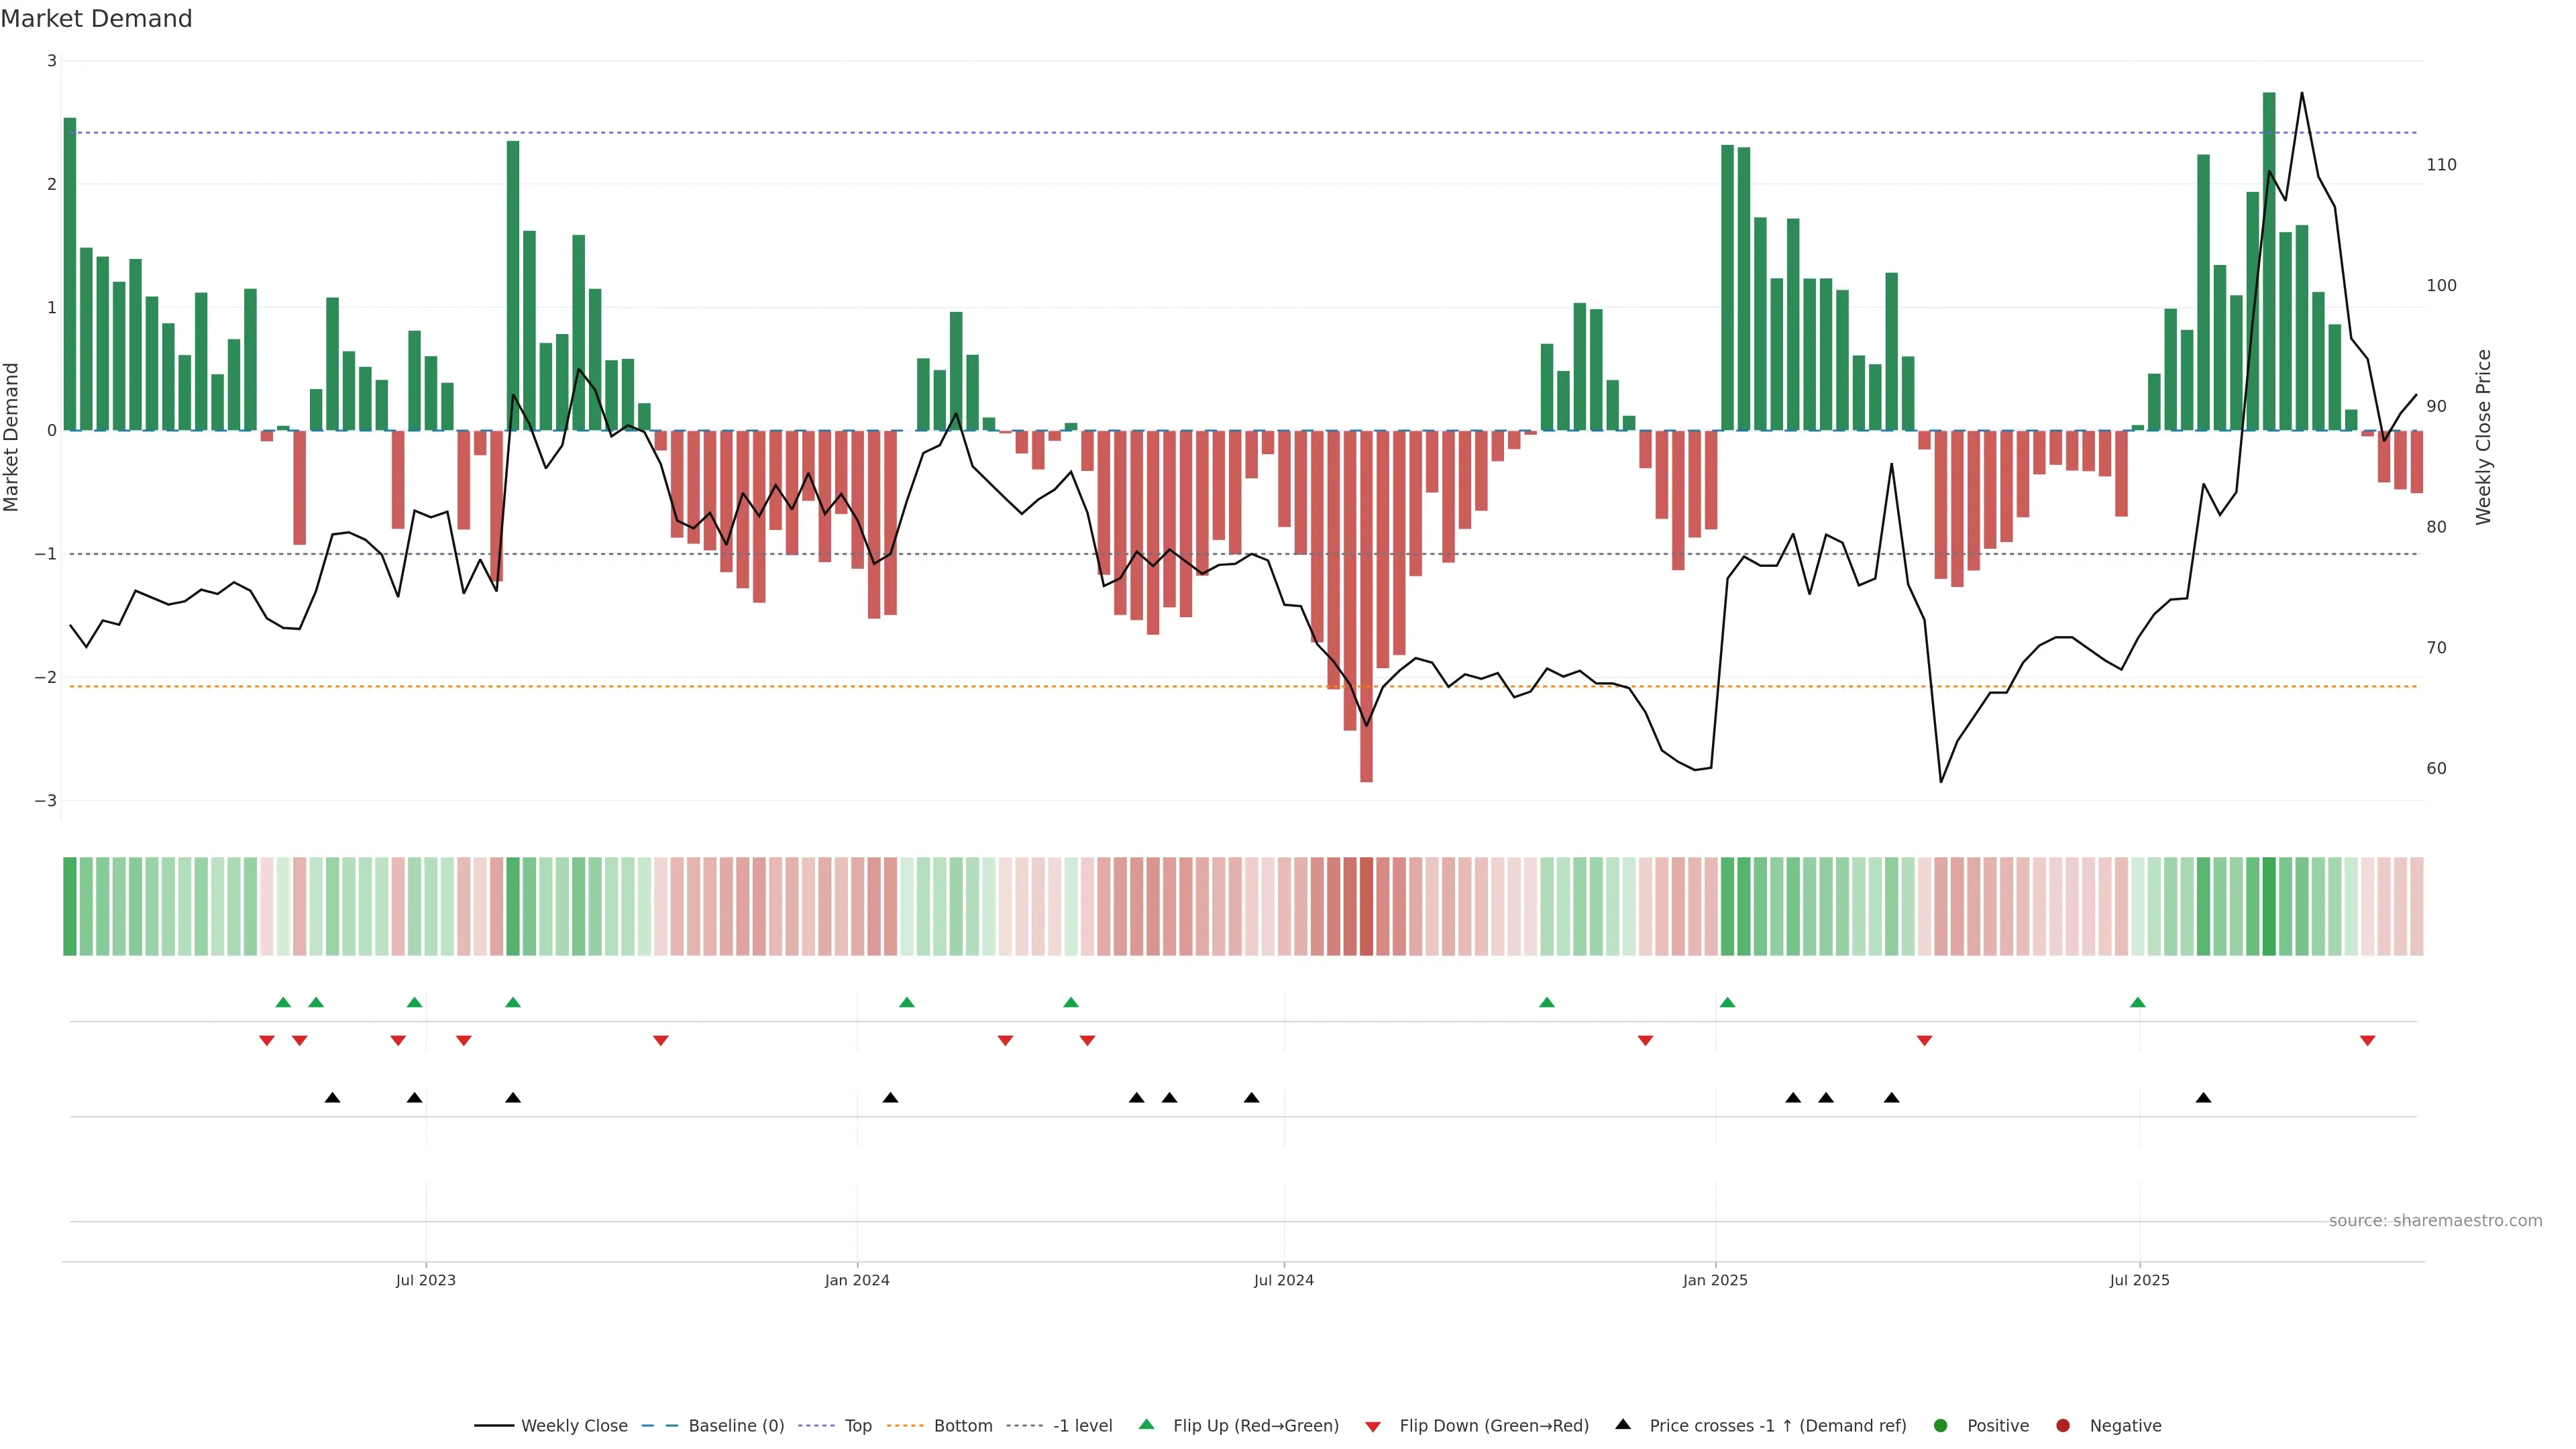Click the Jul 2025 x-axis label
Image resolution: width=2576 pixels, height=1449 pixels.
(x=2139, y=1280)
